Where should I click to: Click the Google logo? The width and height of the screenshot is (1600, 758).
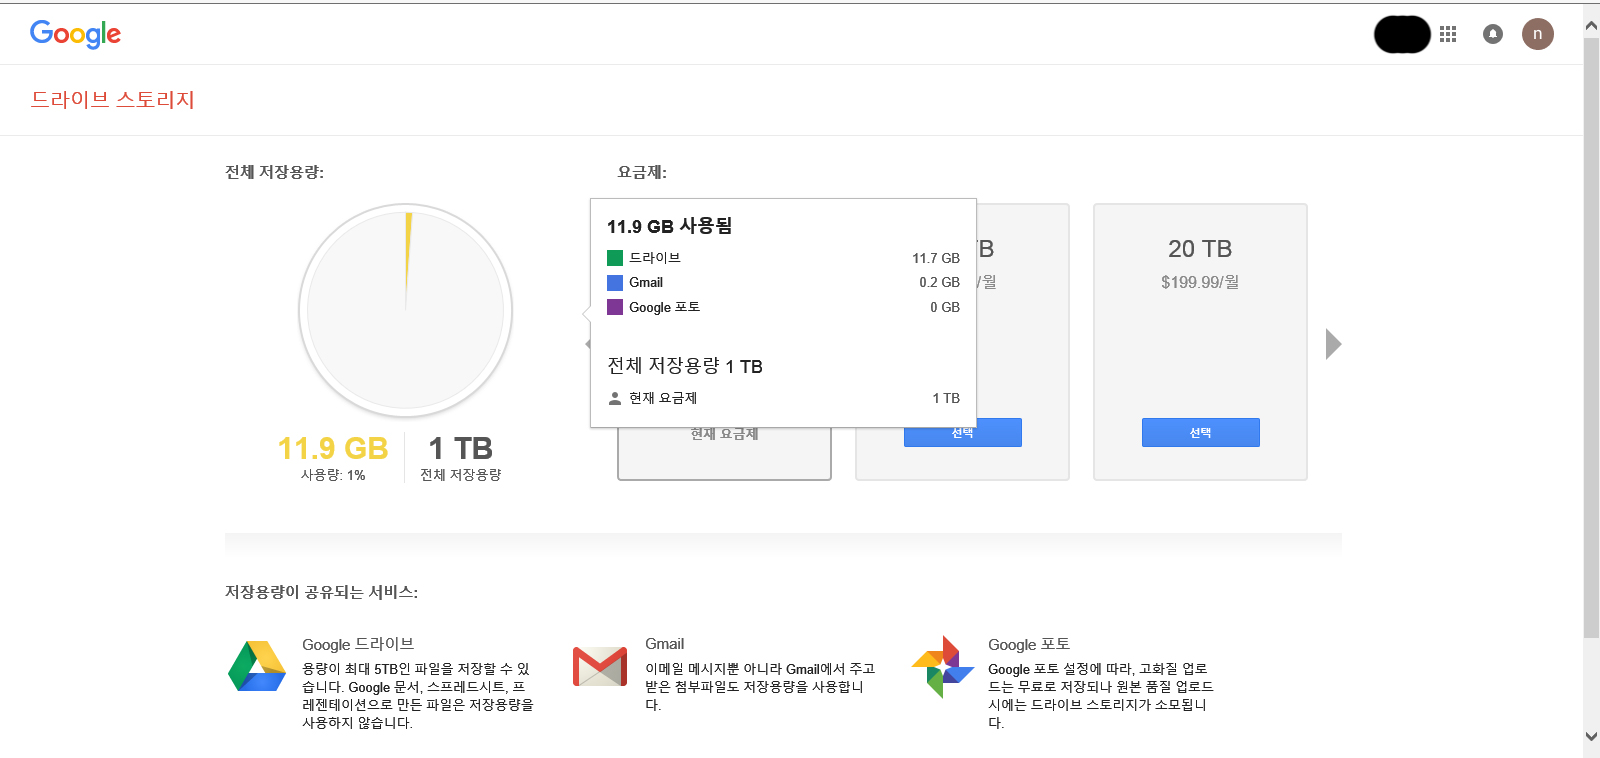pos(75,34)
